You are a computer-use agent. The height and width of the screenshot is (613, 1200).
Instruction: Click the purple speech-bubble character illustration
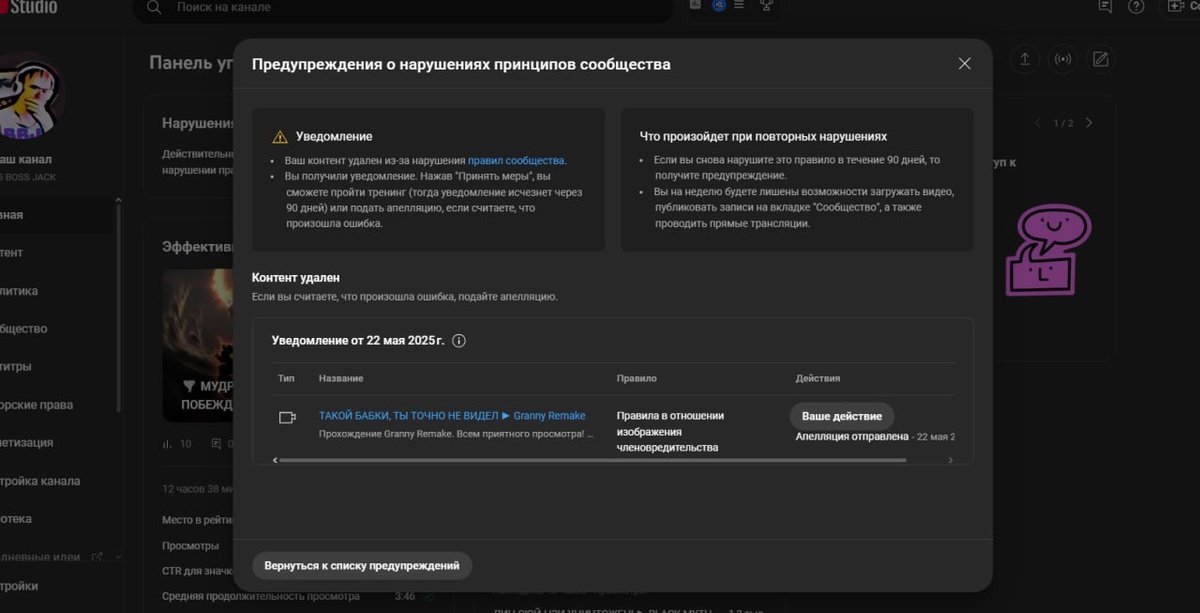(1048, 251)
